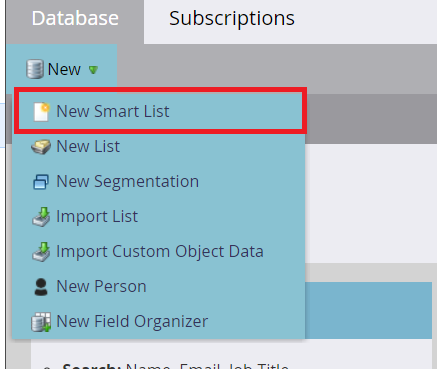Select Import List menu item
The image size is (437, 369).
point(159,216)
